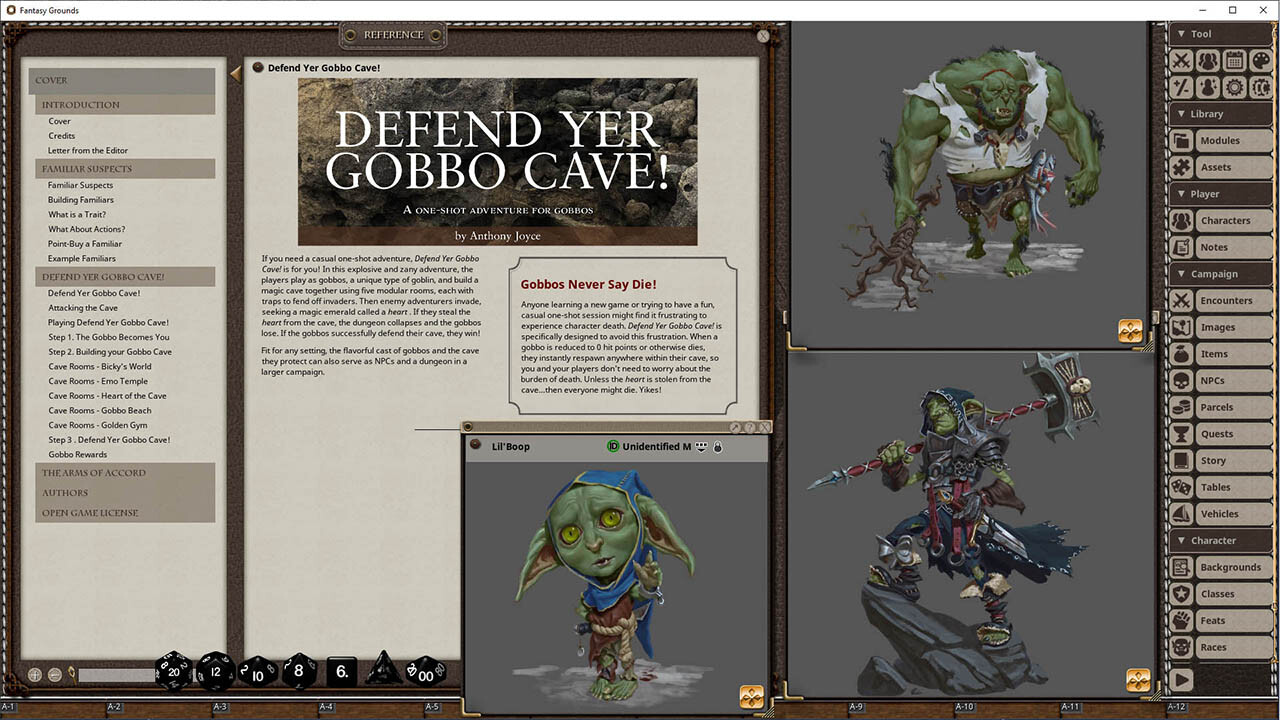Roll the black d20 die

tap(172, 670)
